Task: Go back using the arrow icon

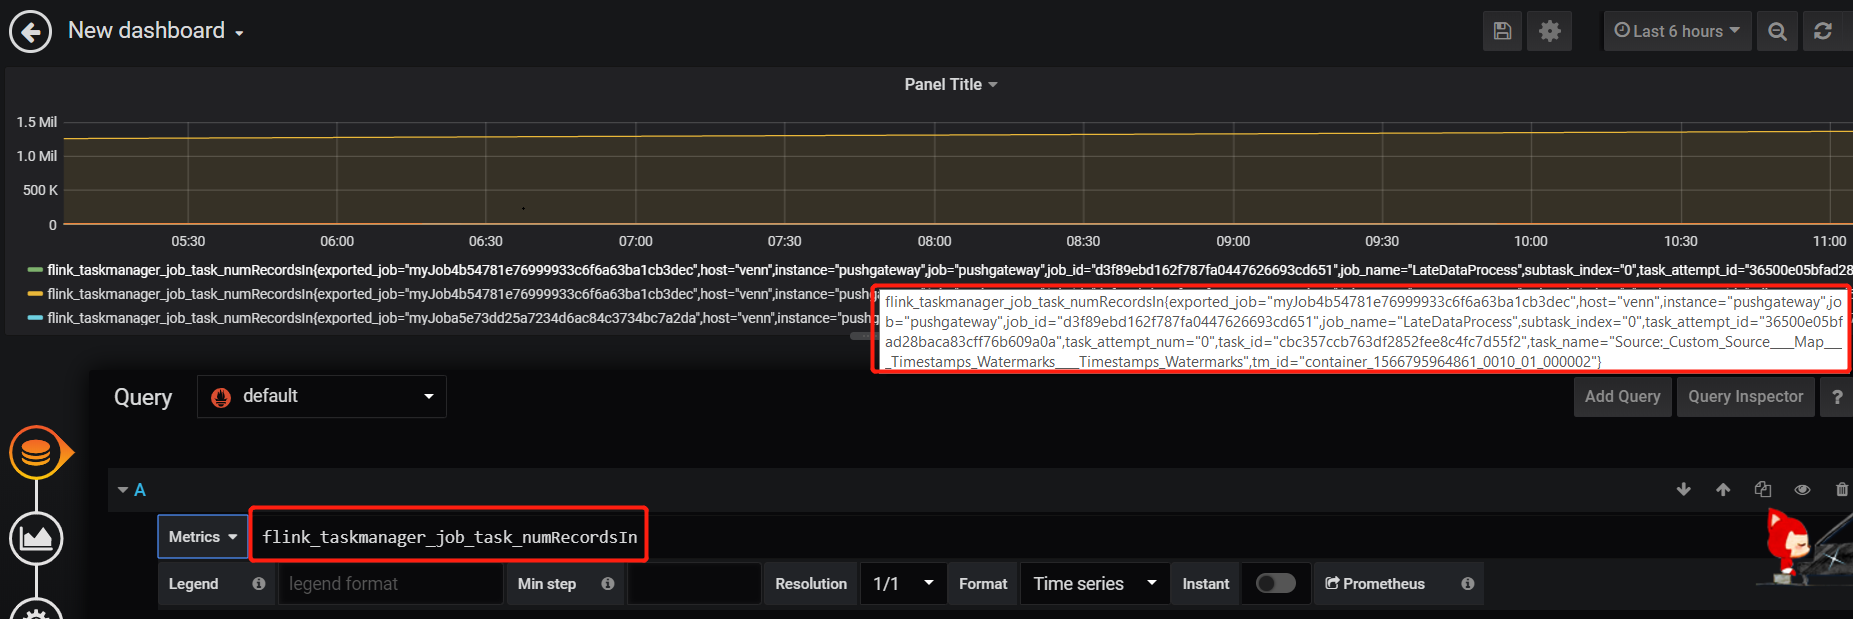Action: [x=31, y=31]
